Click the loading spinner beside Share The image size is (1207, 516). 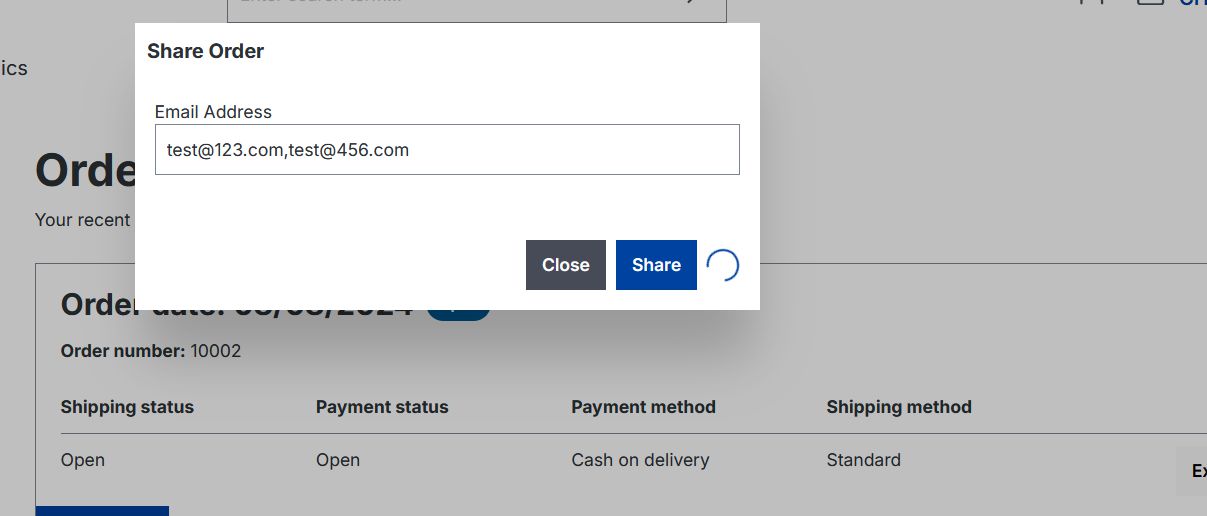pyautogui.click(x=723, y=265)
